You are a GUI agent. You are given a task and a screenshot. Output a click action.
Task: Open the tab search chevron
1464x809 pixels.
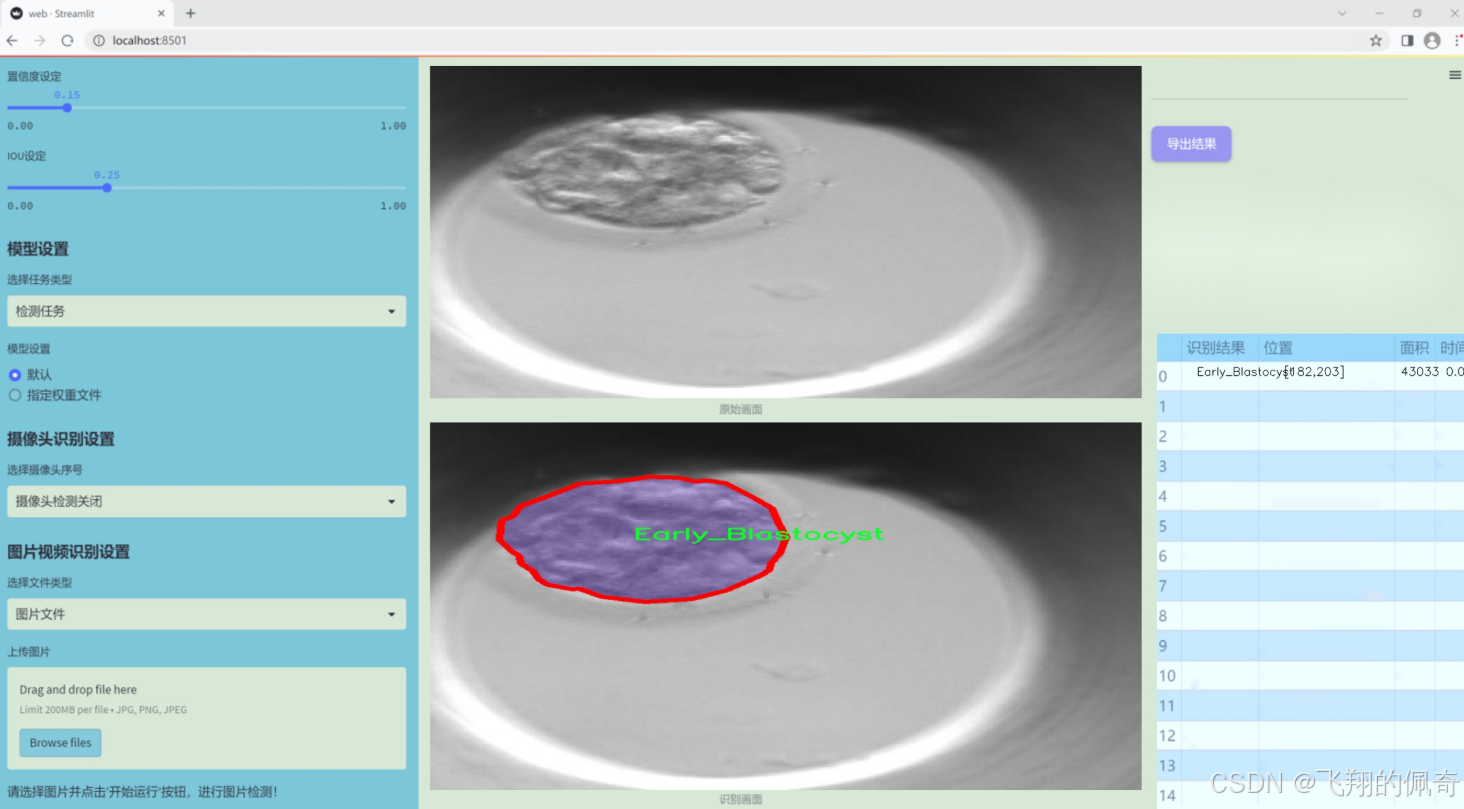pyautogui.click(x=1342, y=13)
